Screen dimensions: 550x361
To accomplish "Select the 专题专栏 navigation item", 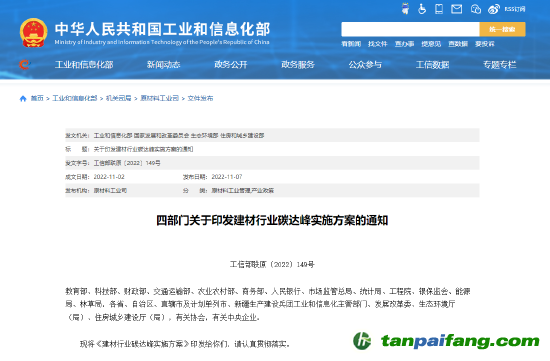I will point(499,65).
